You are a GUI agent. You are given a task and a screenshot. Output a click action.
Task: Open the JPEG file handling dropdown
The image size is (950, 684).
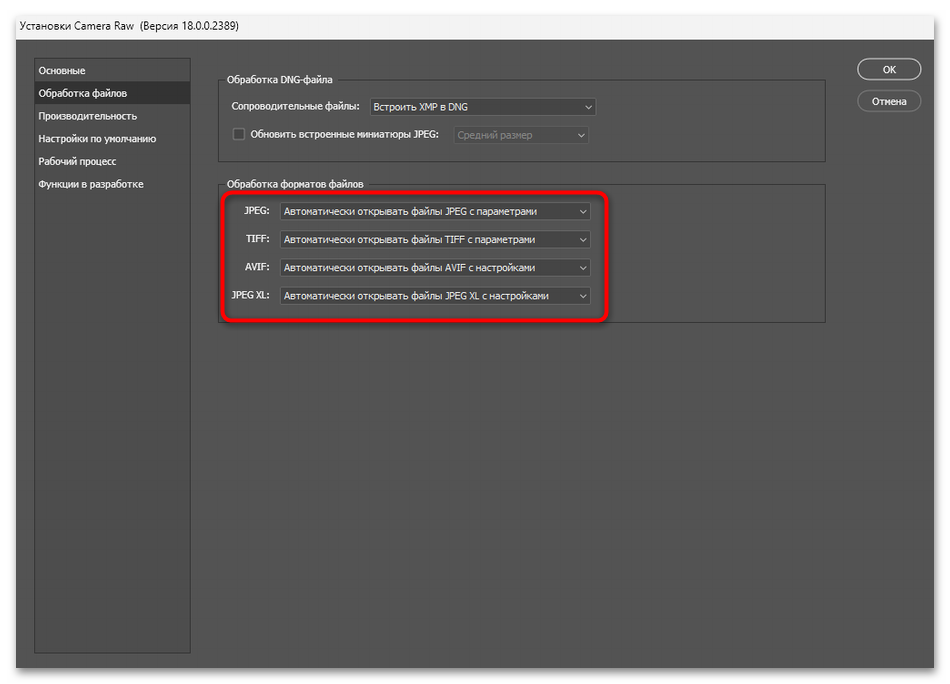click(x=435, y=211)
